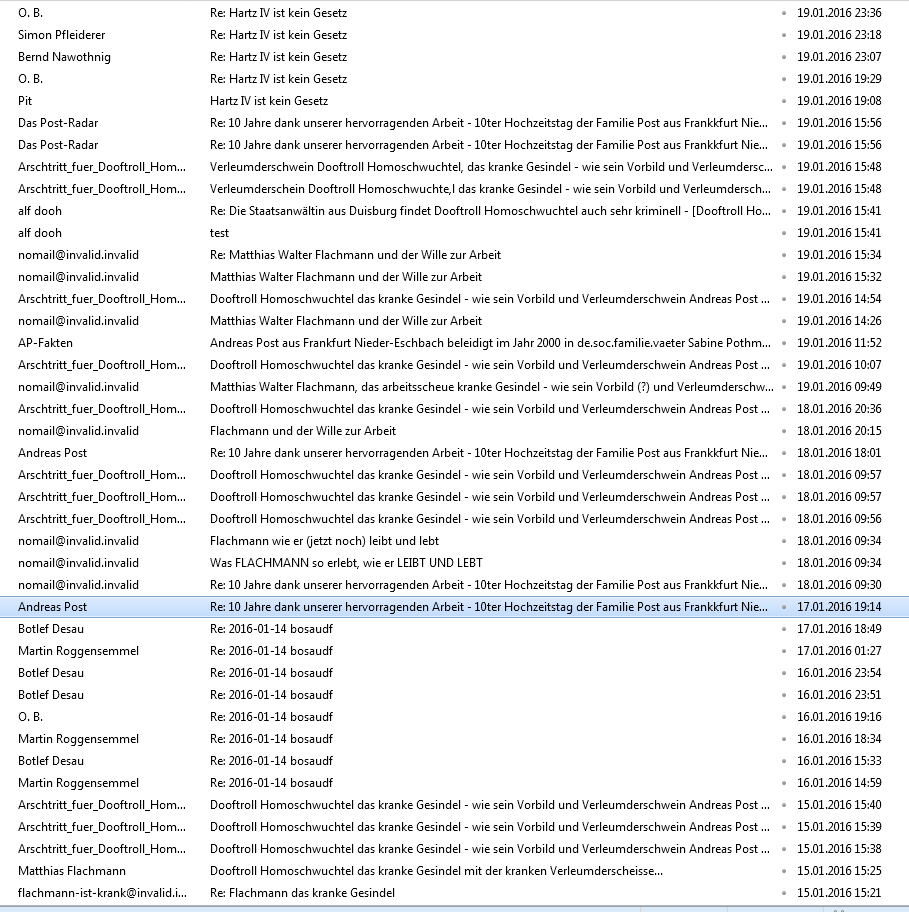This screenshot has height=912, width=909.
Task: Click date "19.01.2016 14:26"
Action: [x=839, y=321]
